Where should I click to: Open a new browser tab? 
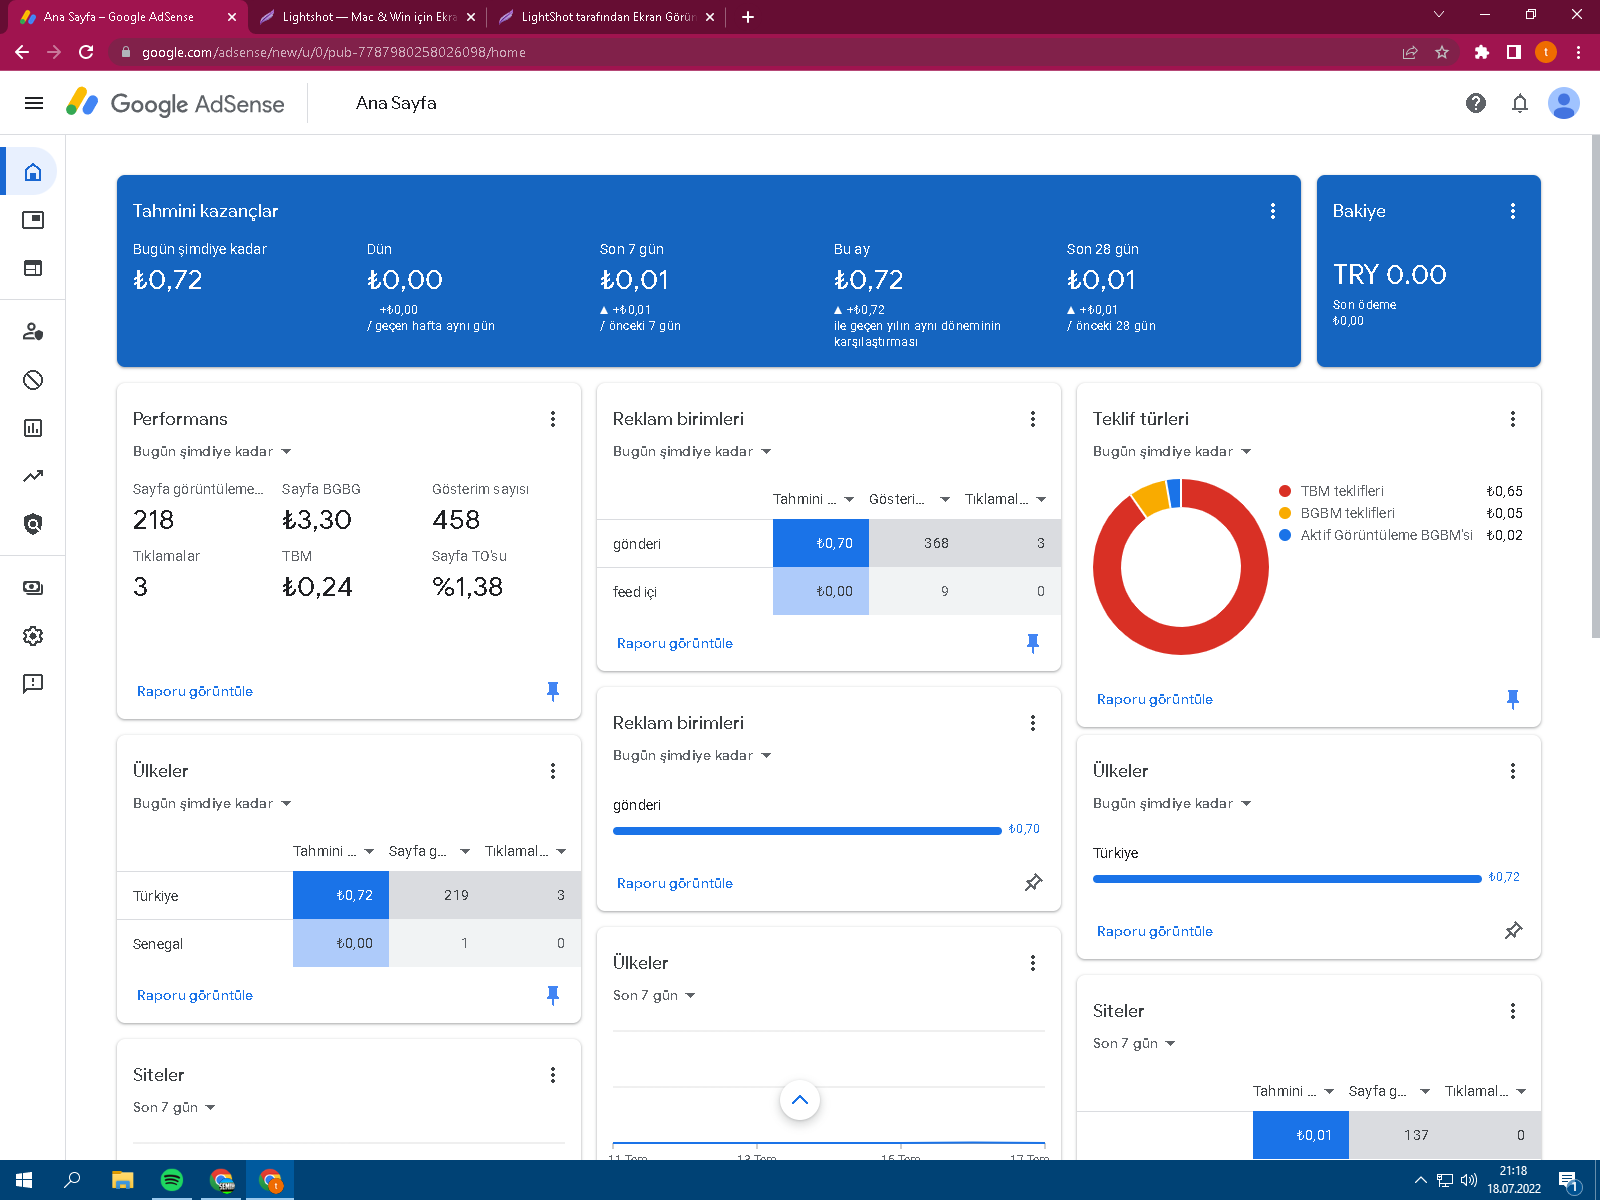(748, 17)
